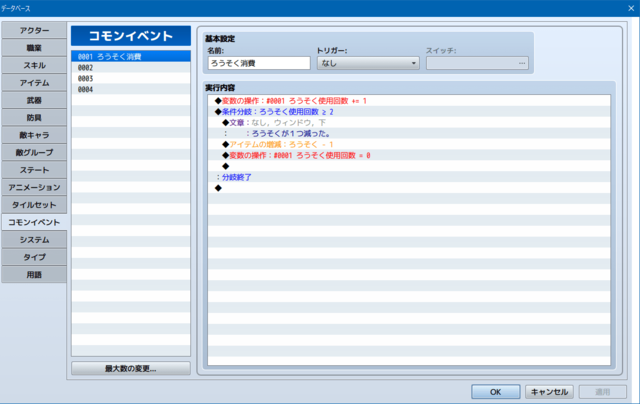Select common event 0001 ろうそく消費

click(x=131, y=56)
